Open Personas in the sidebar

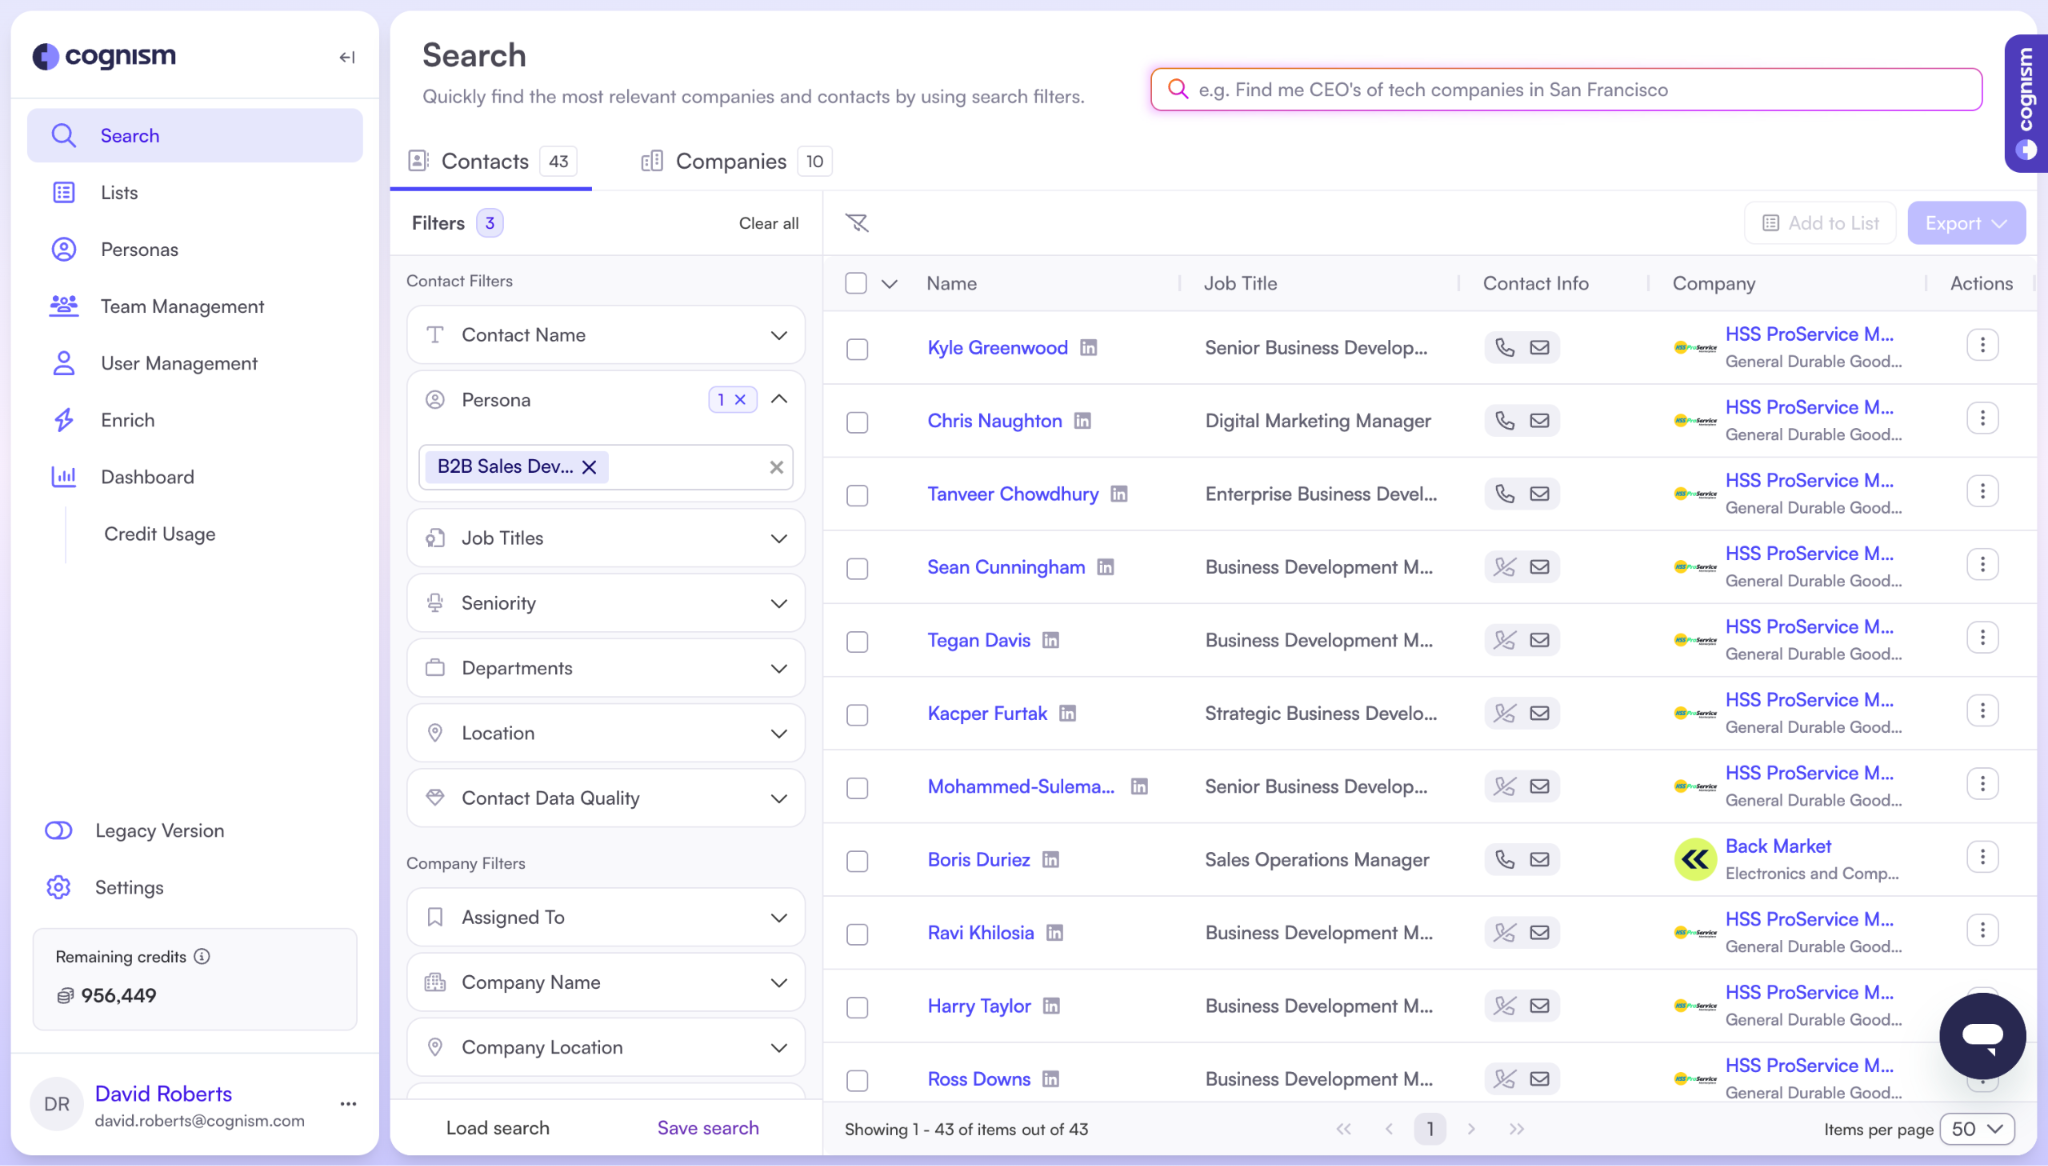click(139, 250)
